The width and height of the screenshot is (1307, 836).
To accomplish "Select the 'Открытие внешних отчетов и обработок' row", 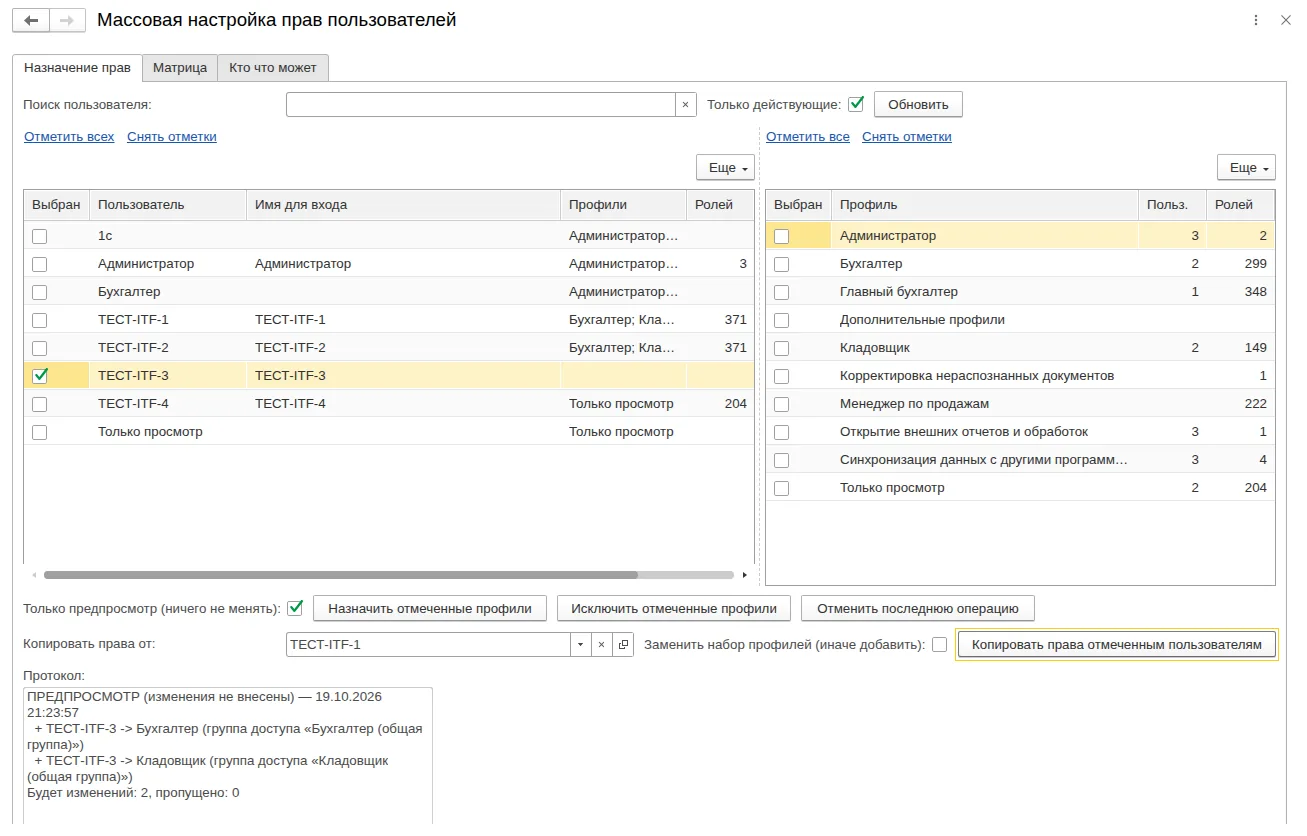I will pos(1020,432).
